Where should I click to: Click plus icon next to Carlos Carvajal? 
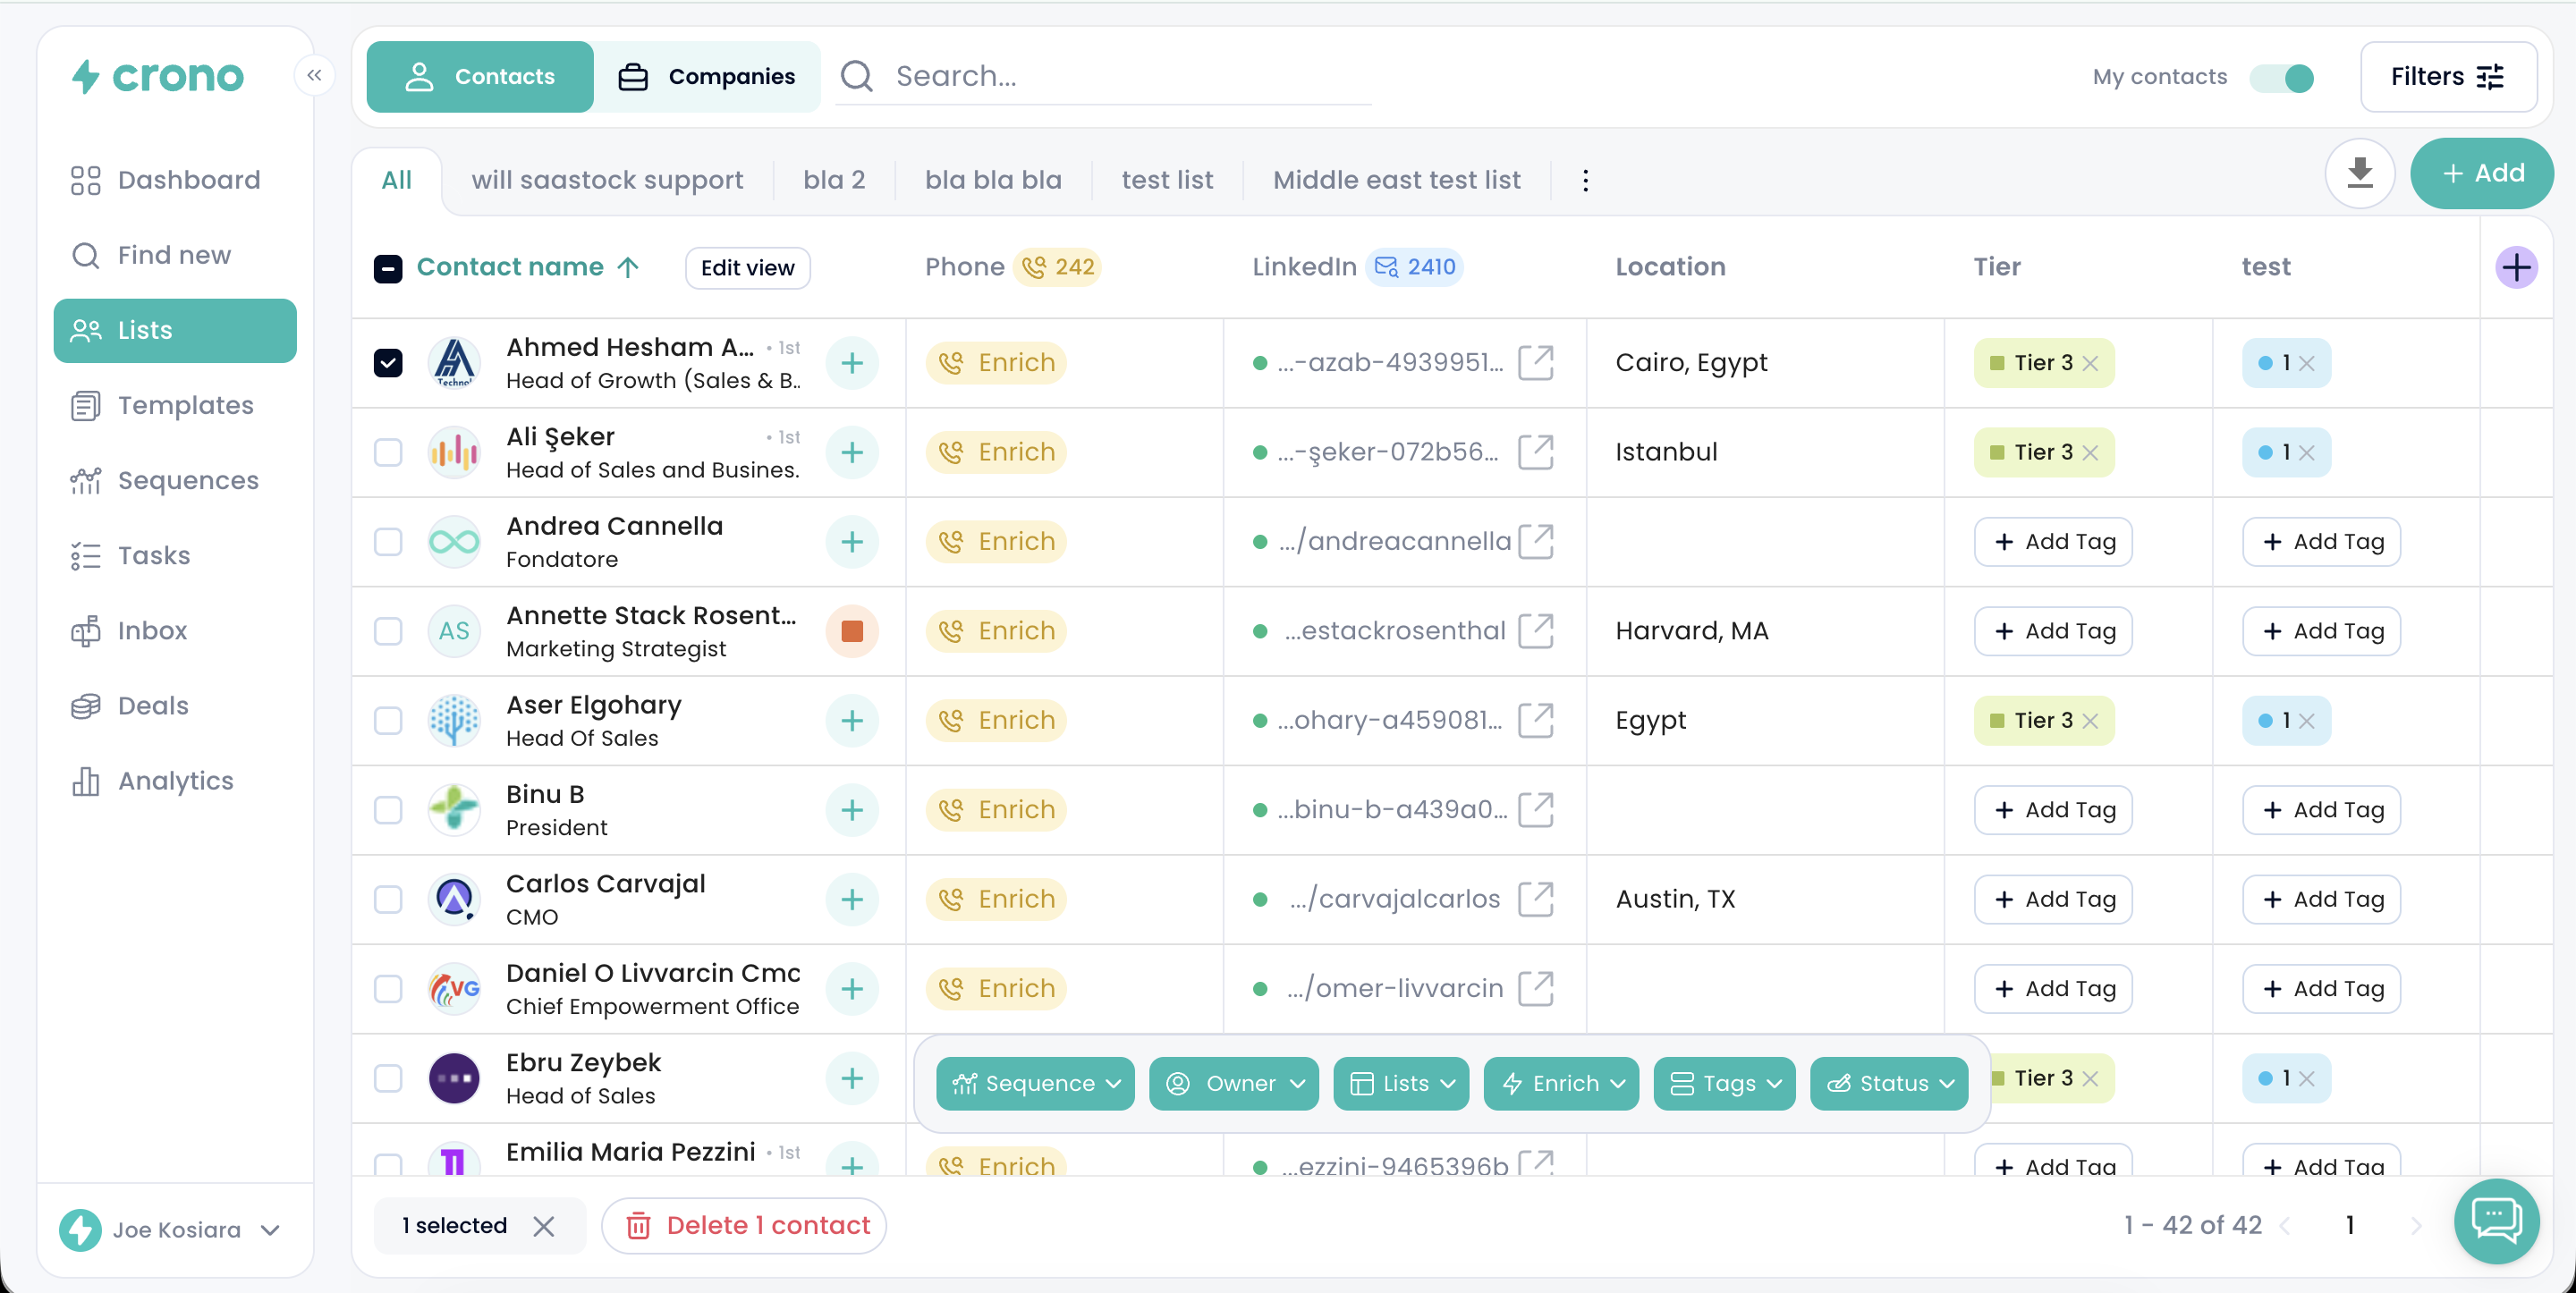(x=852, y=899)
